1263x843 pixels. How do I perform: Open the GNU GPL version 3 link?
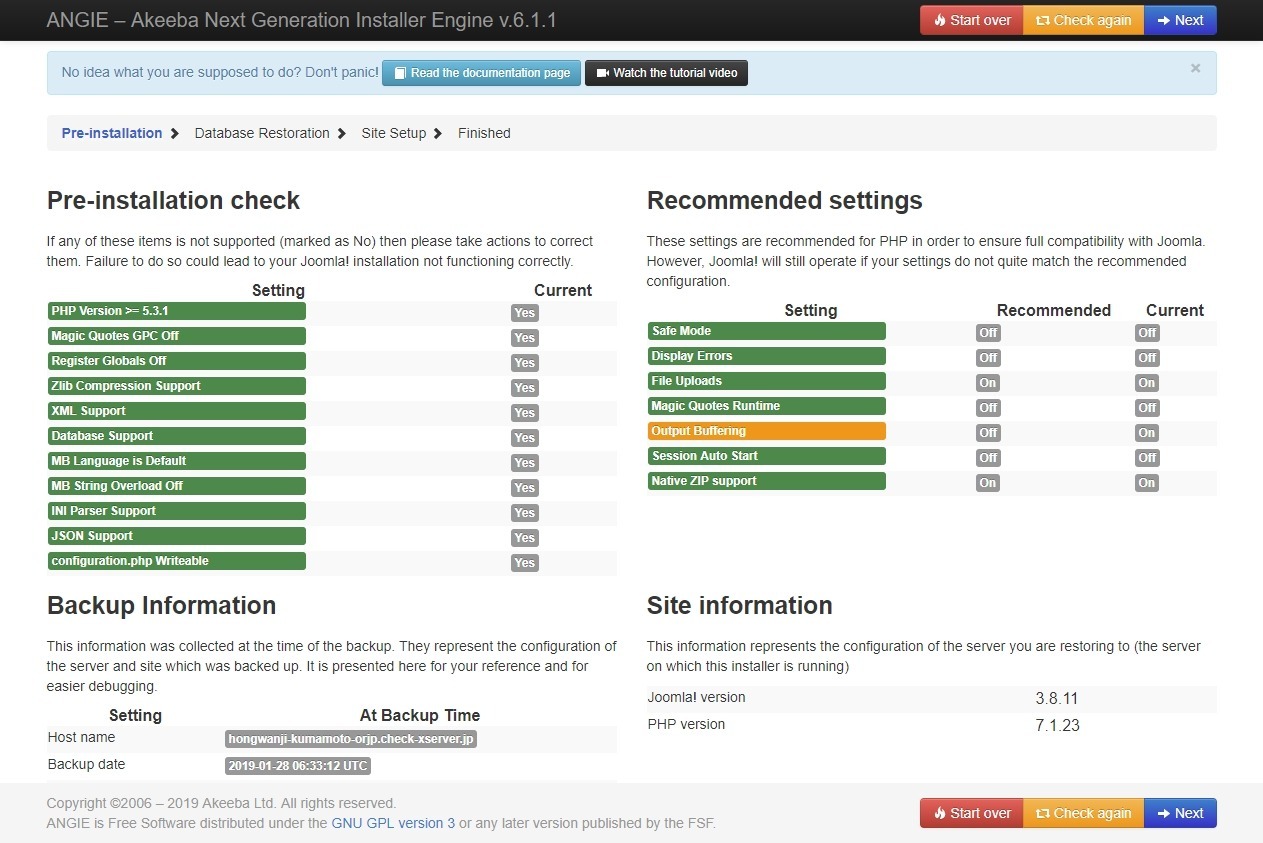393,823
